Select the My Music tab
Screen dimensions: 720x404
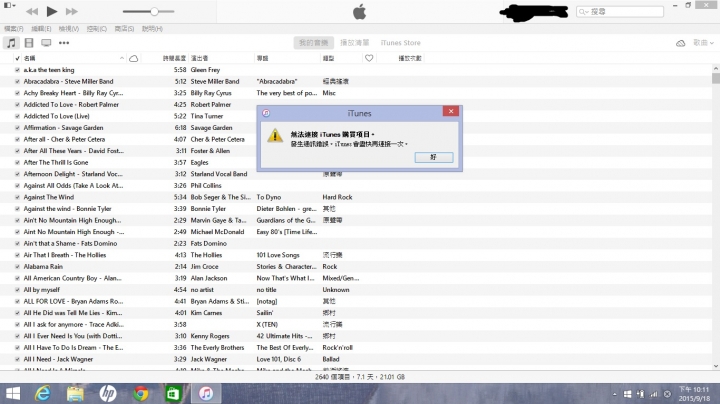[314, 43]
